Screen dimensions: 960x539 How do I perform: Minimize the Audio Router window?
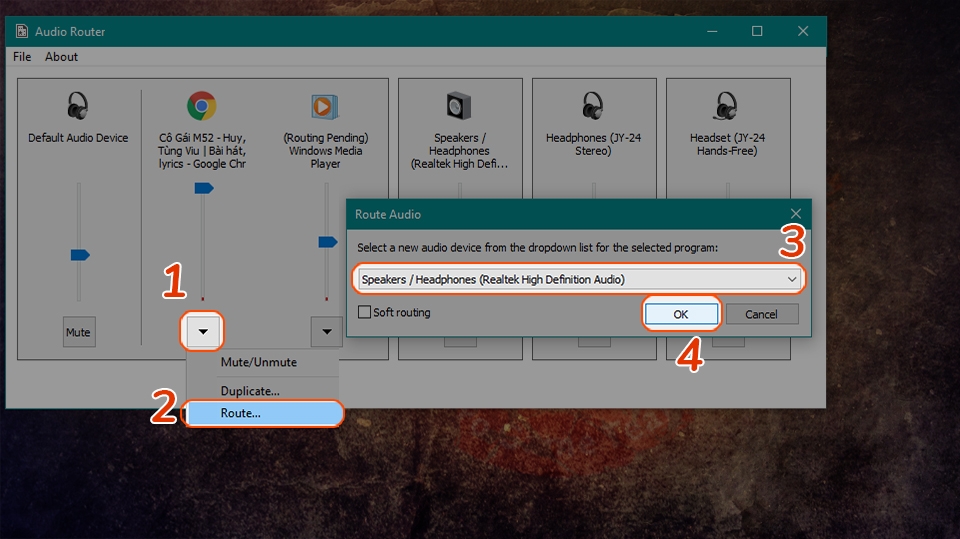pos(712,31)
